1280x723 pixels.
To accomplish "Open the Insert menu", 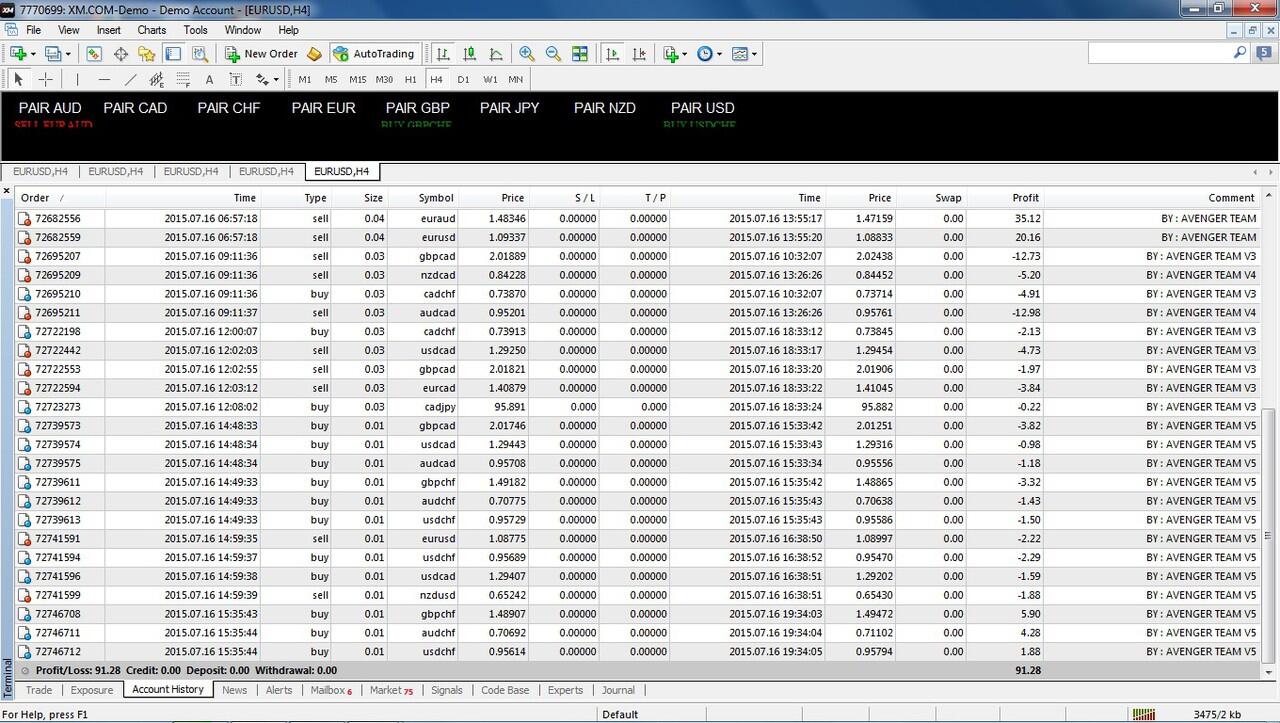I will click(x=108, y=30).
